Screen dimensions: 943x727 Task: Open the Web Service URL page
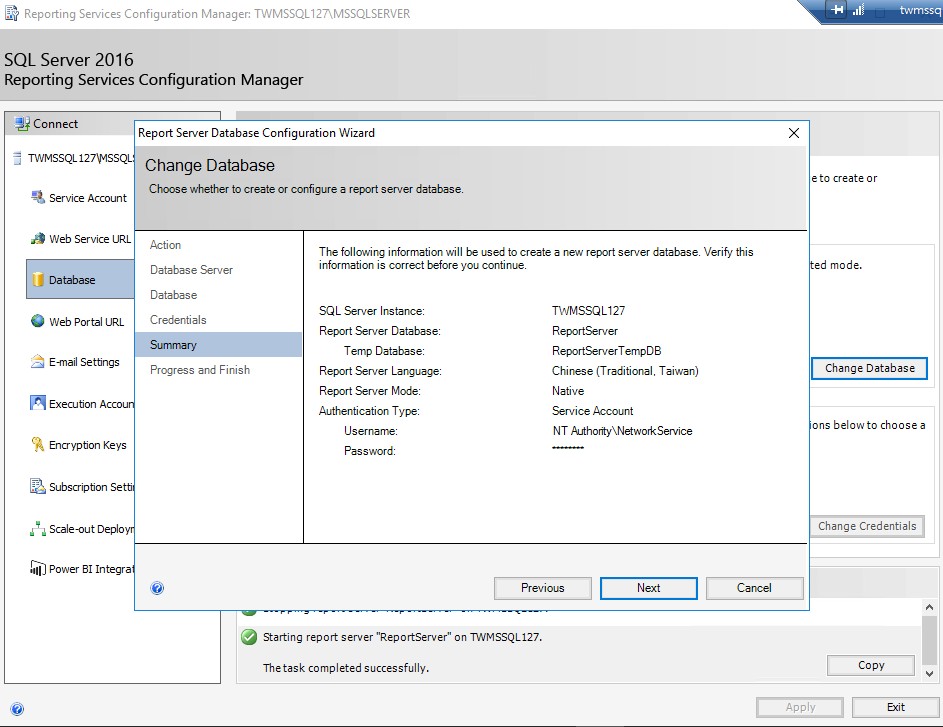pos(90,239)
